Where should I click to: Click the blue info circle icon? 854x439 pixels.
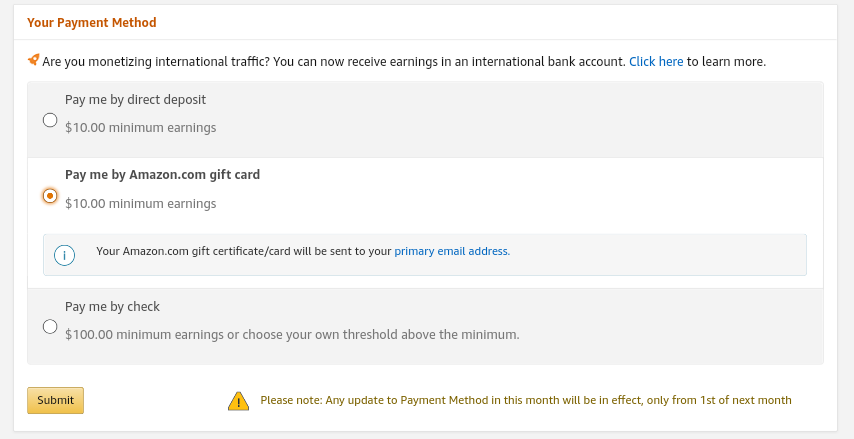tap(64, 255)
